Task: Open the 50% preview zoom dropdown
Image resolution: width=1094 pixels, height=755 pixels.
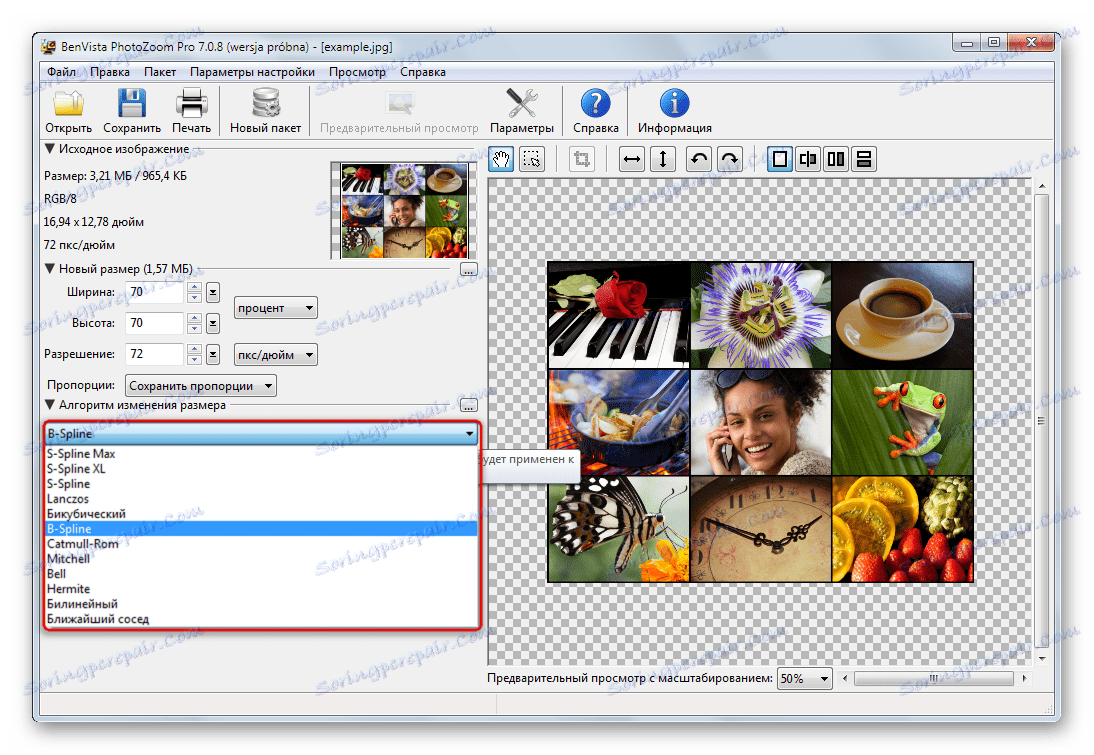Action: click(804, 678)
